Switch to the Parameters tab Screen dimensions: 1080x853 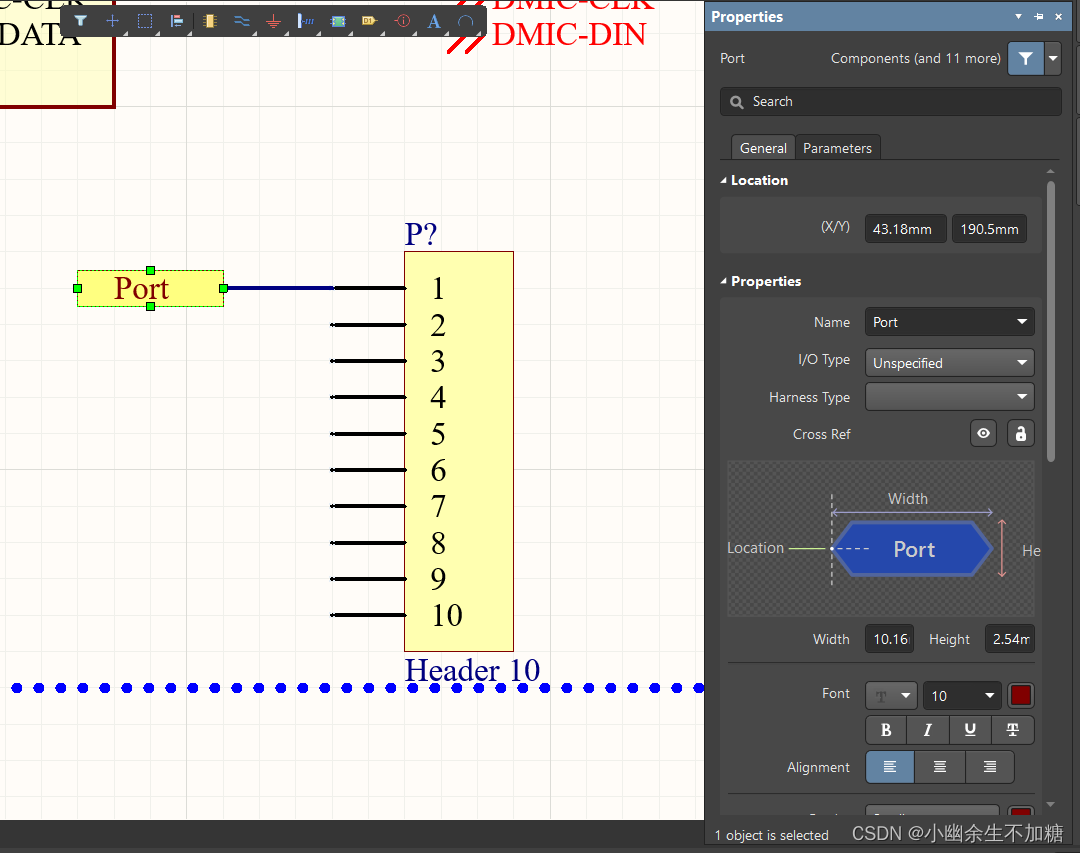point(837,148)
